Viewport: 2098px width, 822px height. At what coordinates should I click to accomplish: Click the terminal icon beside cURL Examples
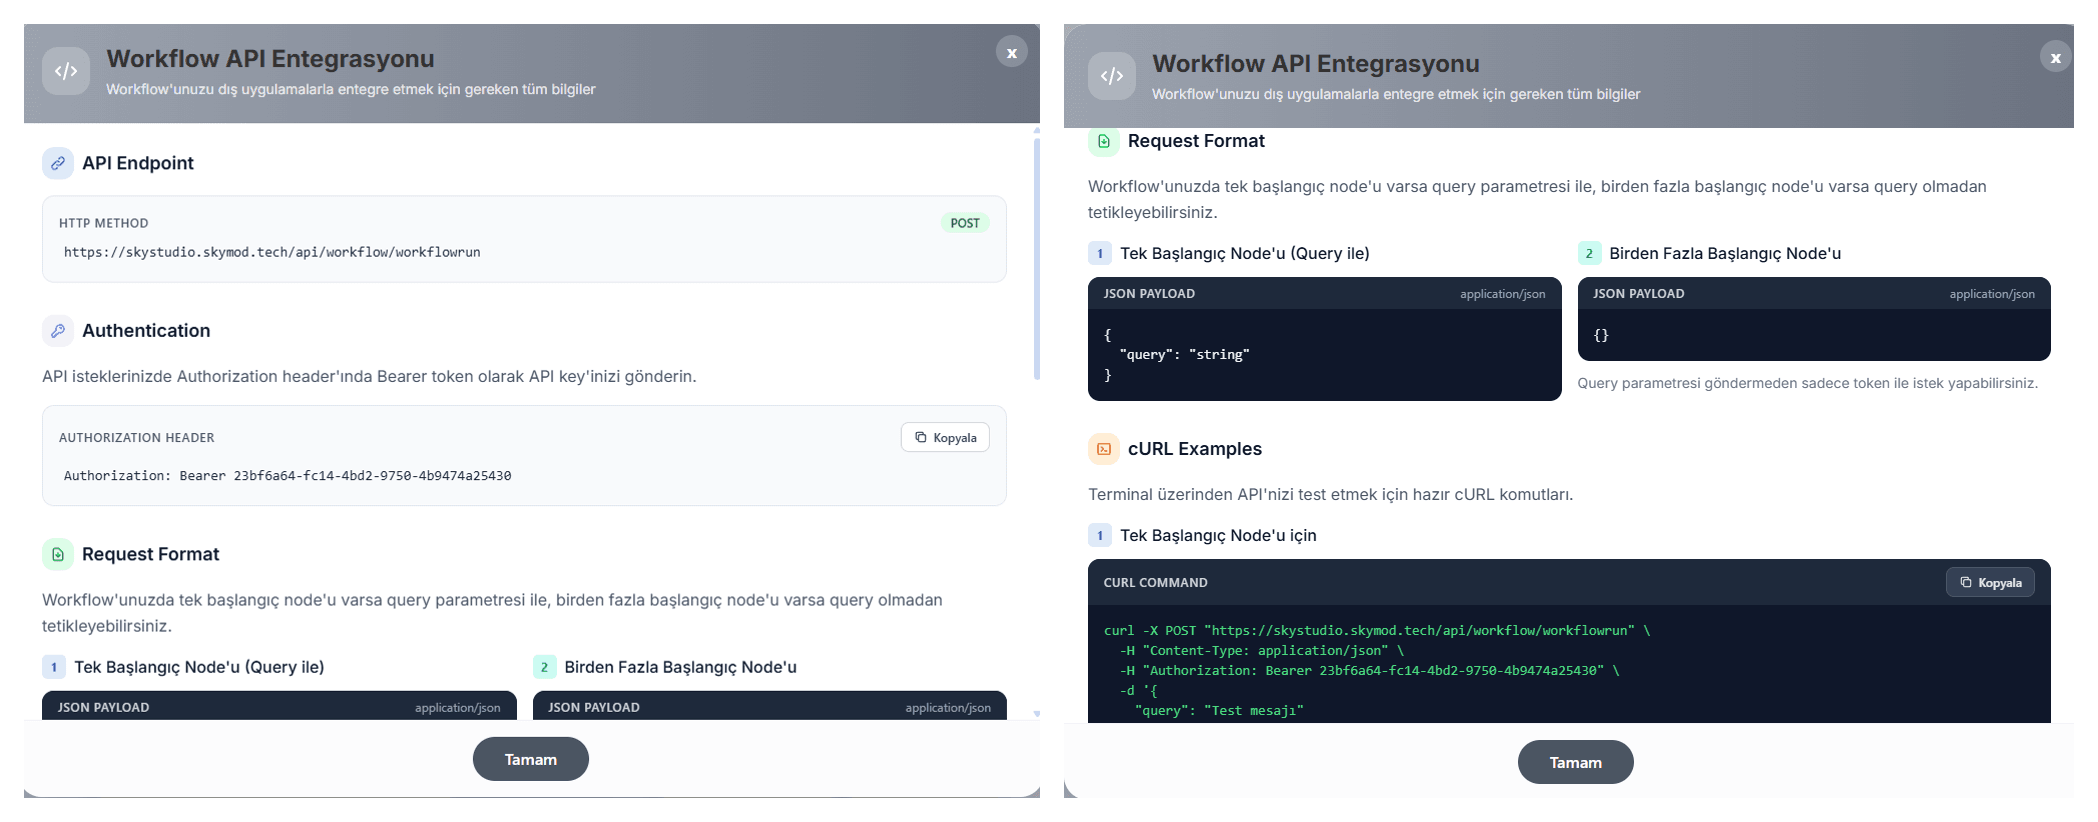1104,449
